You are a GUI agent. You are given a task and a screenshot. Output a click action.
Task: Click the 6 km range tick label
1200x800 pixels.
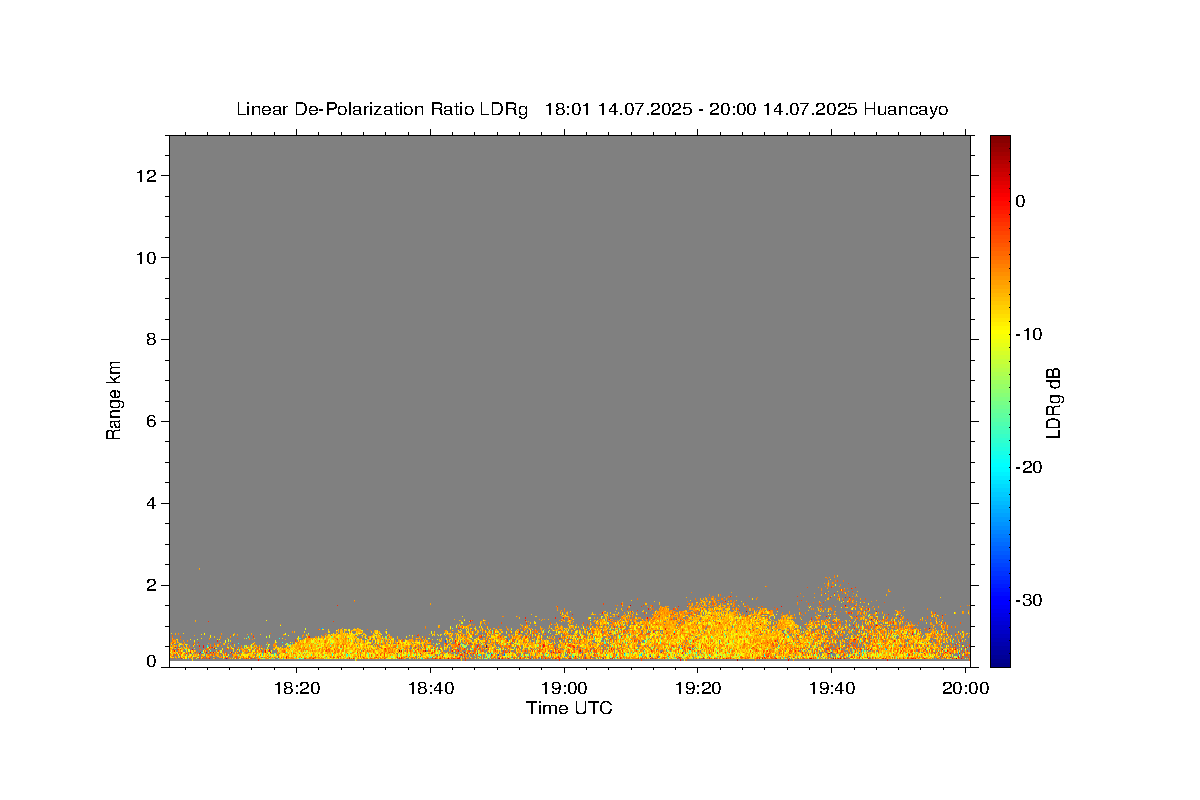pos(153,421)
